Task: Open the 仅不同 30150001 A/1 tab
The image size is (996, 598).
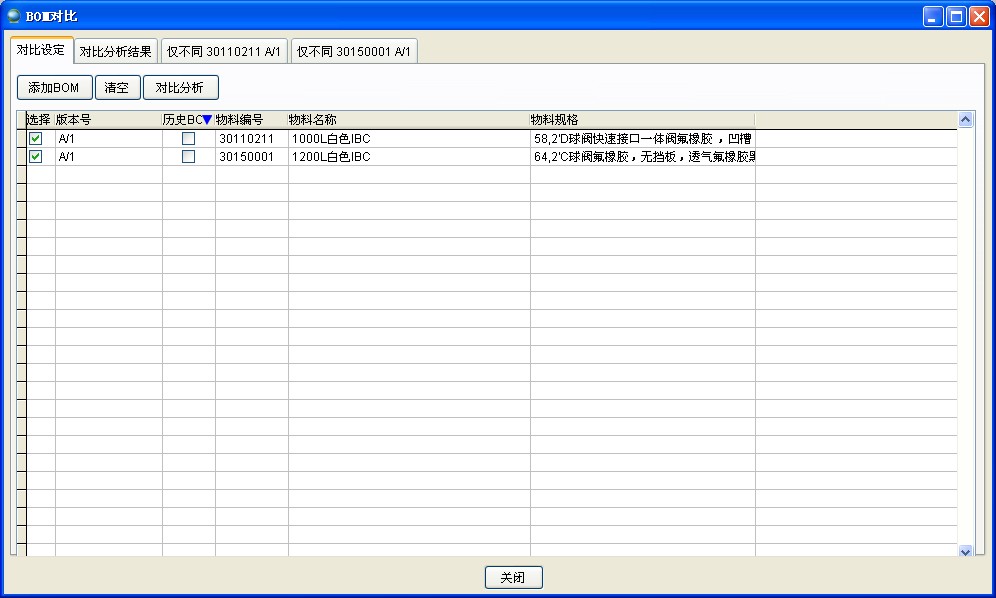Action: (354, 51)
